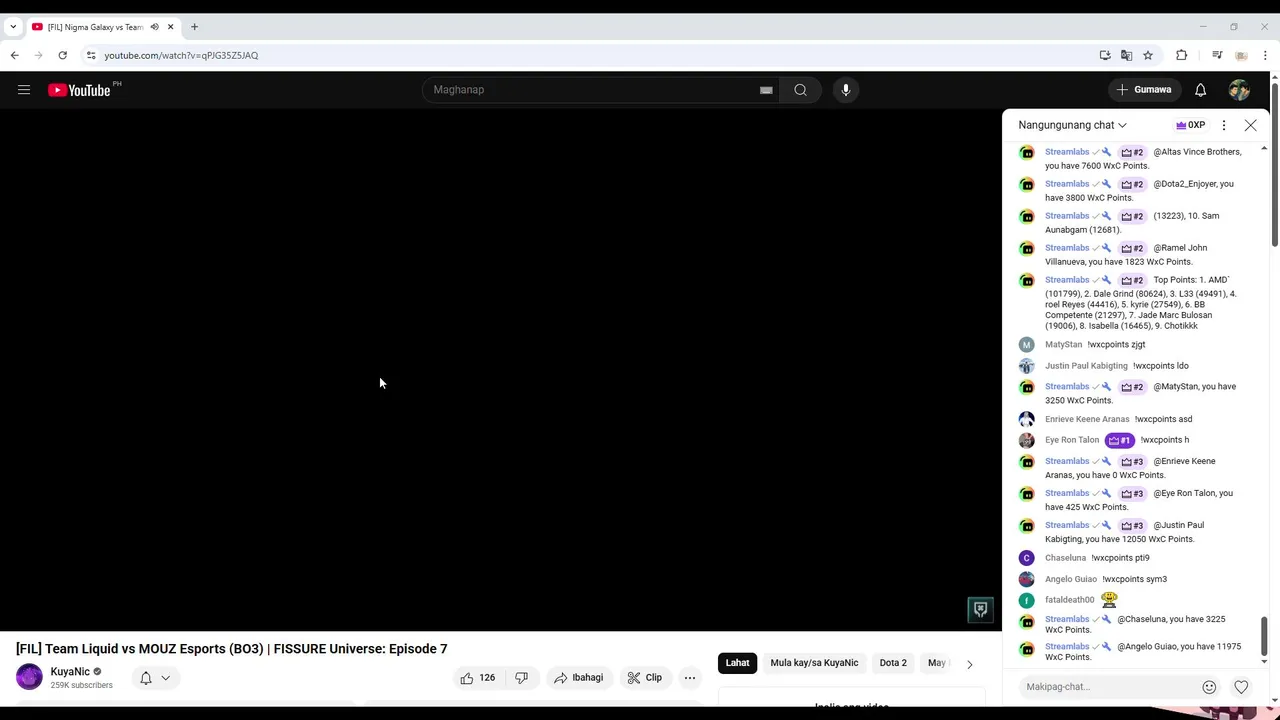Image resolution: width=1280 pixels, height=720 pixels.
Task: Open Enrieve Keene Aranas's chat username
Action: point(1087,419)
